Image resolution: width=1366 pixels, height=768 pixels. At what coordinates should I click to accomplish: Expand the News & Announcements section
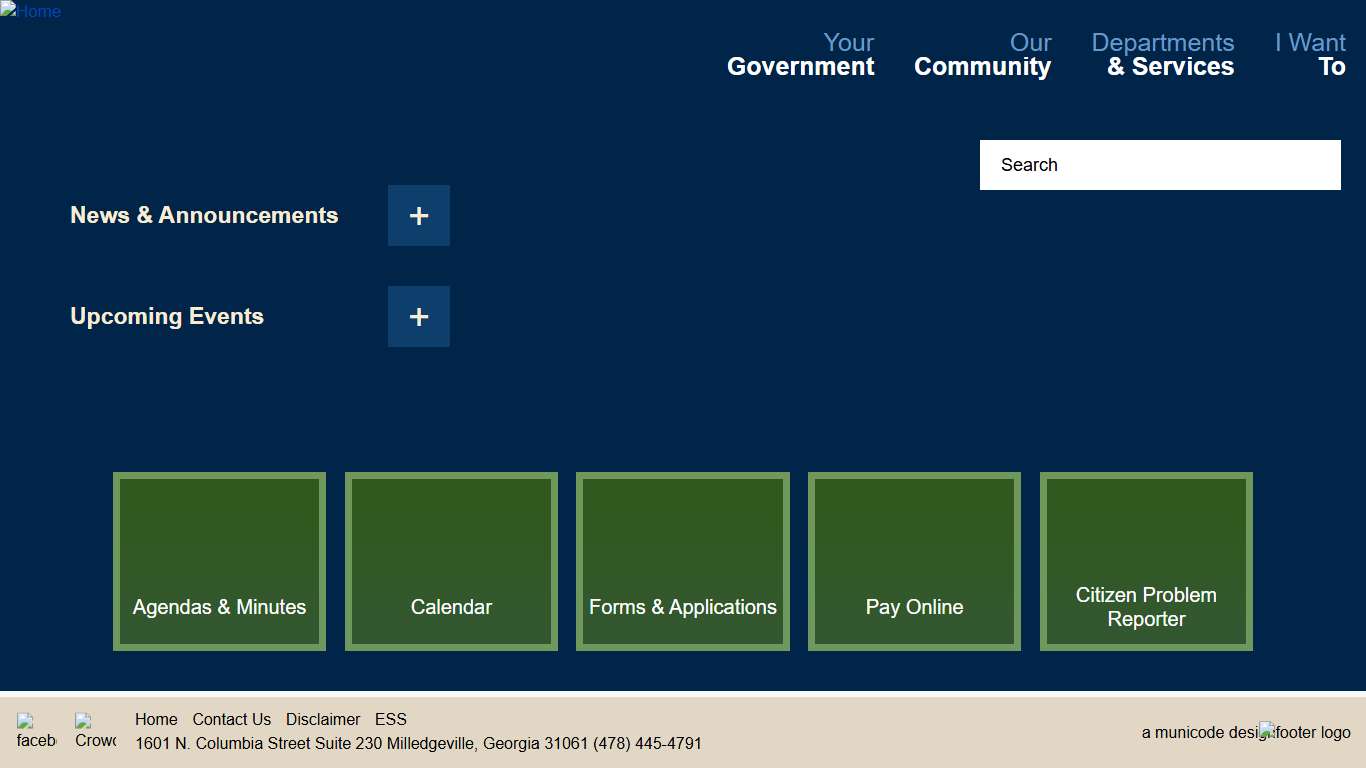418,215
